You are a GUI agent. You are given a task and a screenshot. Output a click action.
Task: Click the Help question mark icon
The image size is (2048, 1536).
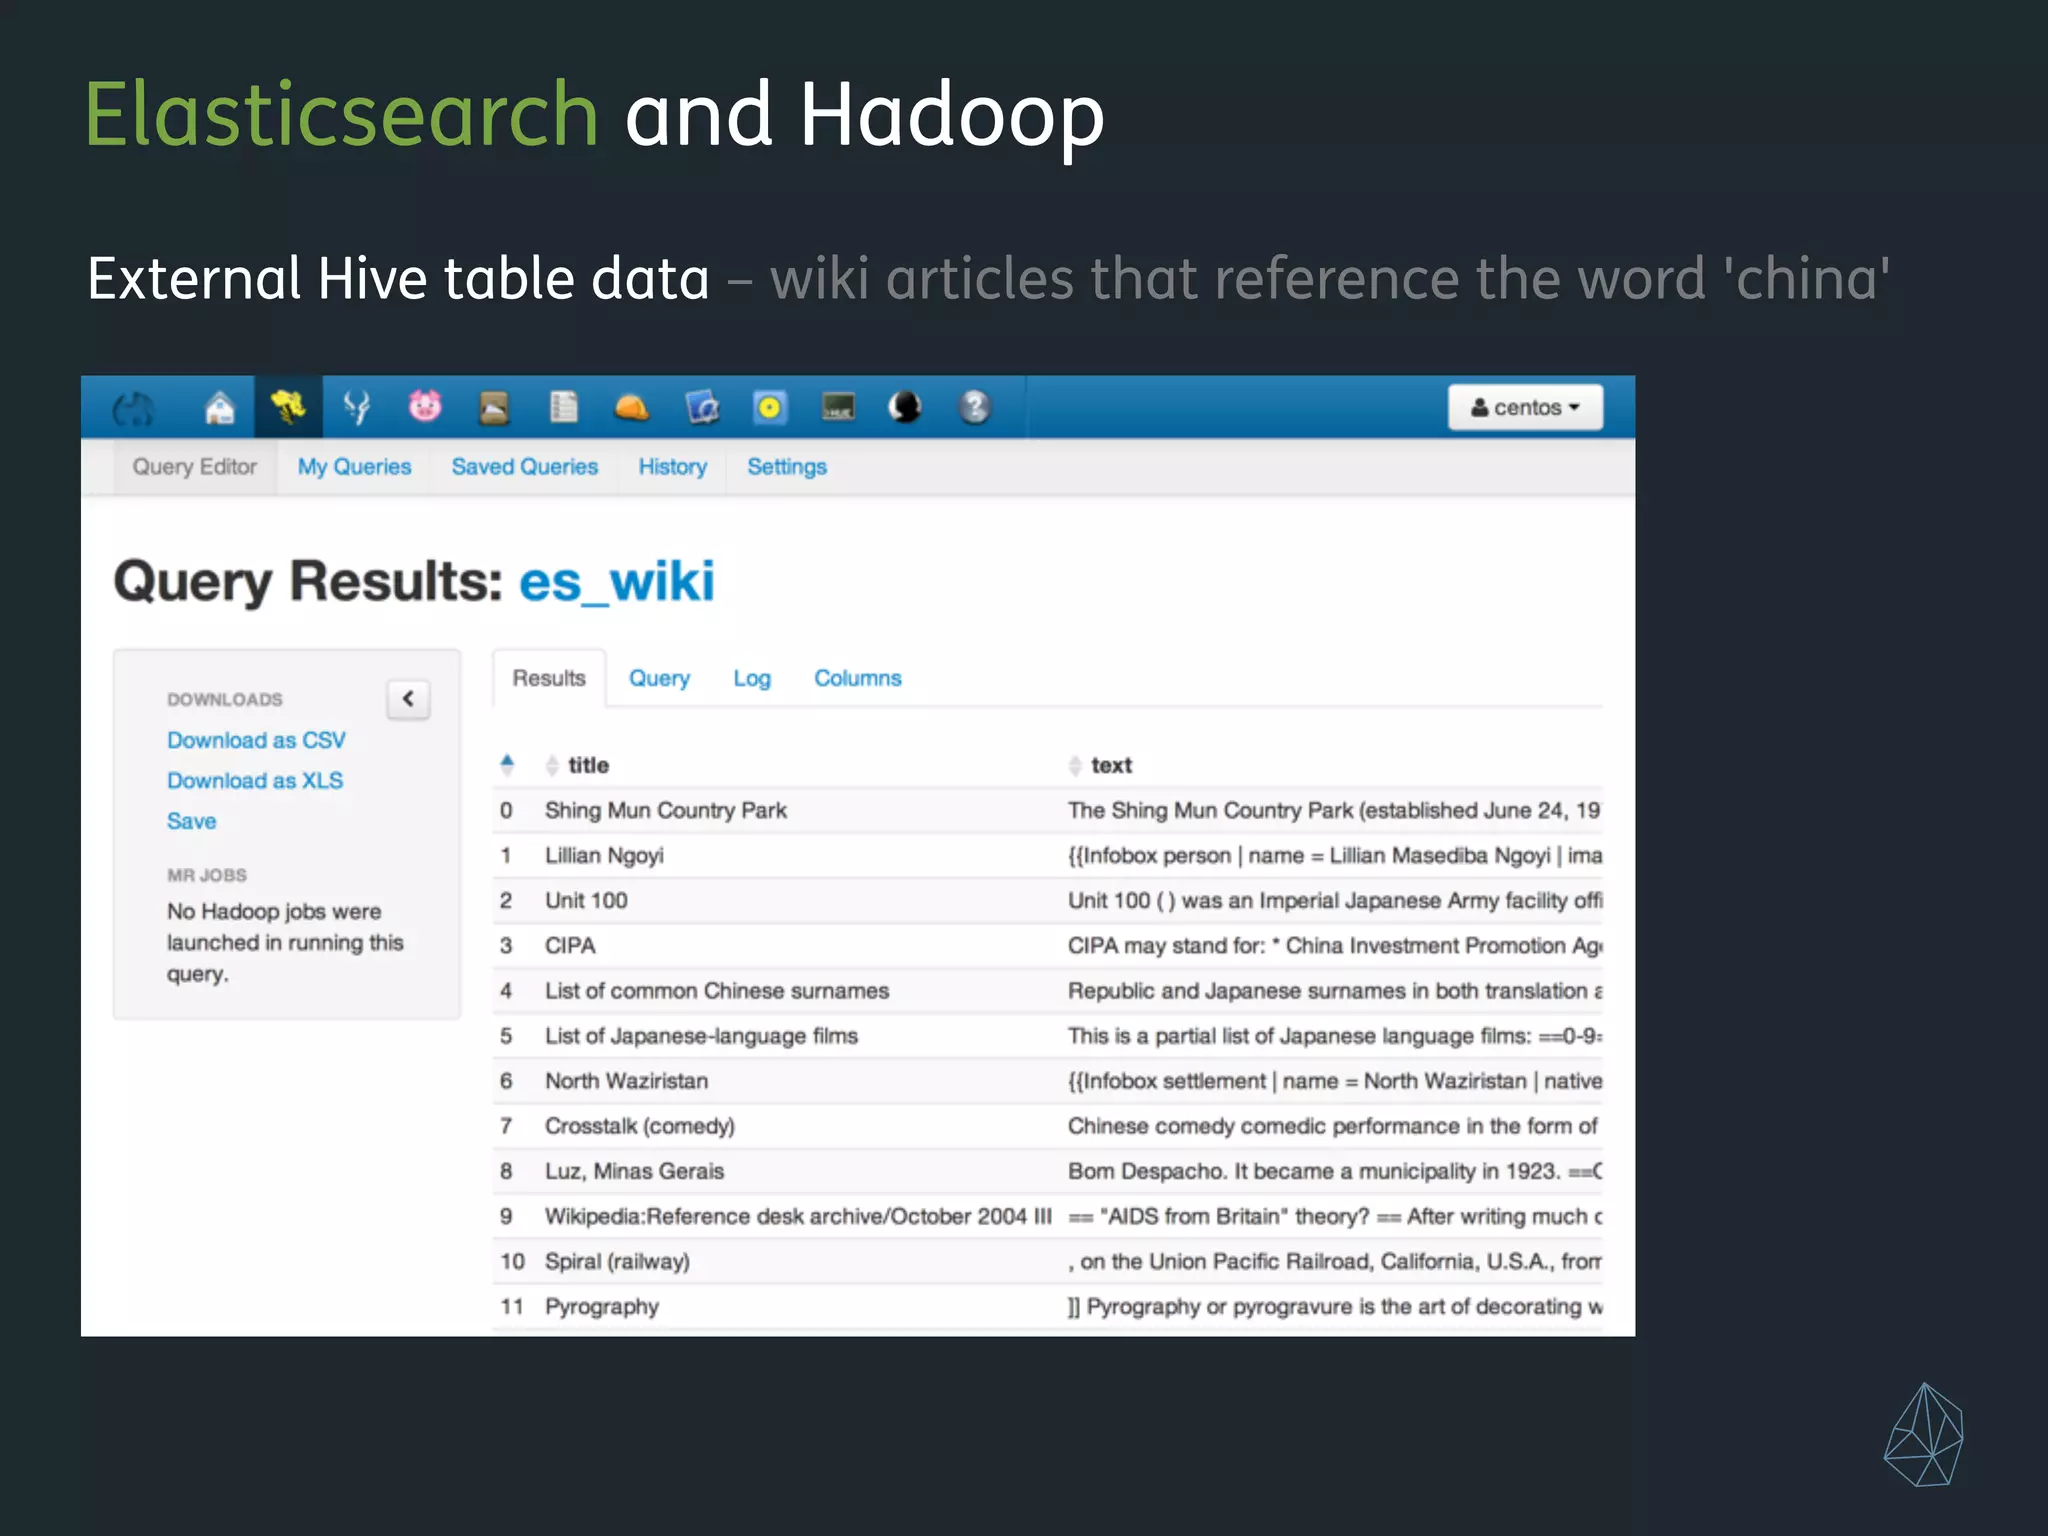pos(975,407)
